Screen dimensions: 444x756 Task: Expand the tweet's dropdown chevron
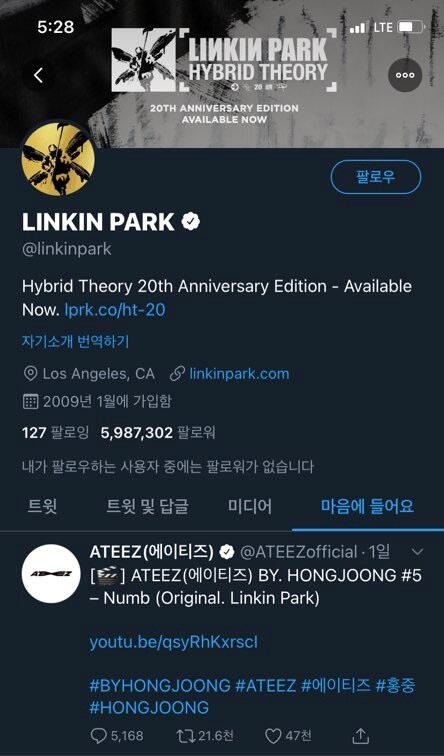tap(416, 552)
